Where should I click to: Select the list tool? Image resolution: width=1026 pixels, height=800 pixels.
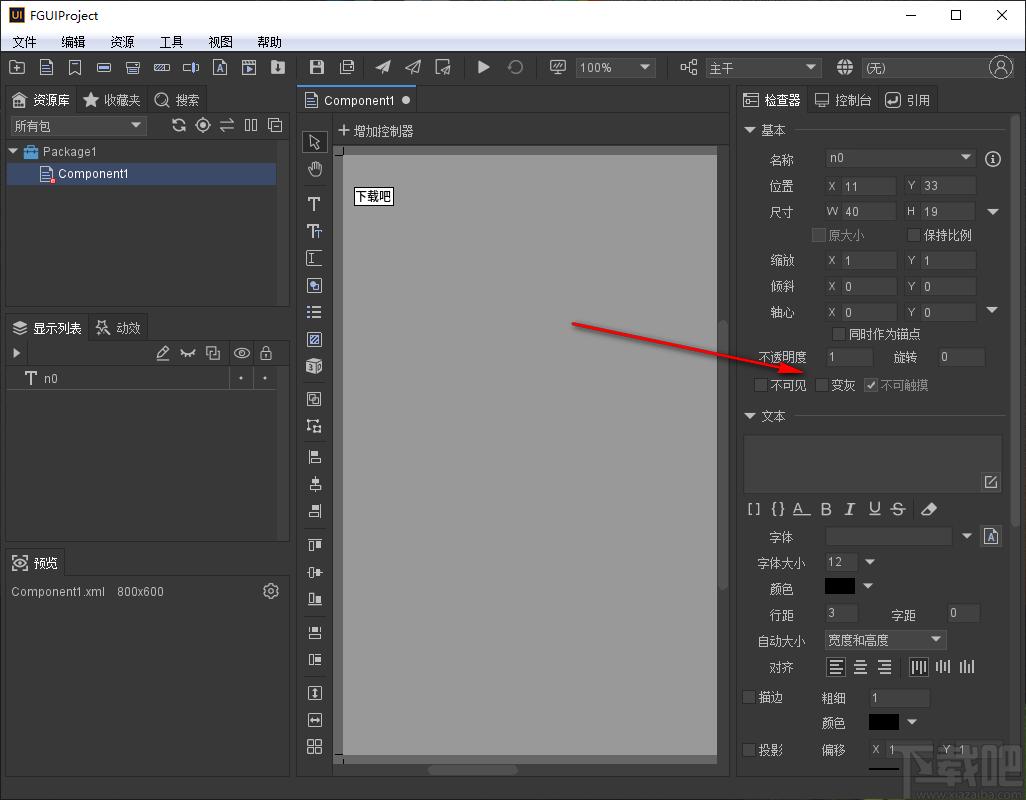coord(314,312)
